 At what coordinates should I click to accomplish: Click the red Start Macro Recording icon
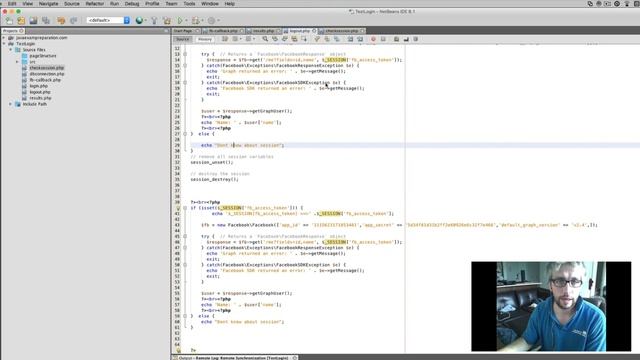click(x=373, y=39)
